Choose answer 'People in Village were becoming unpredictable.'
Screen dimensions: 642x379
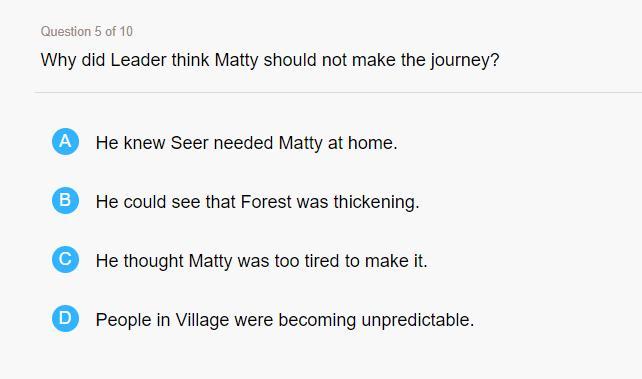(x=285, y=320)
